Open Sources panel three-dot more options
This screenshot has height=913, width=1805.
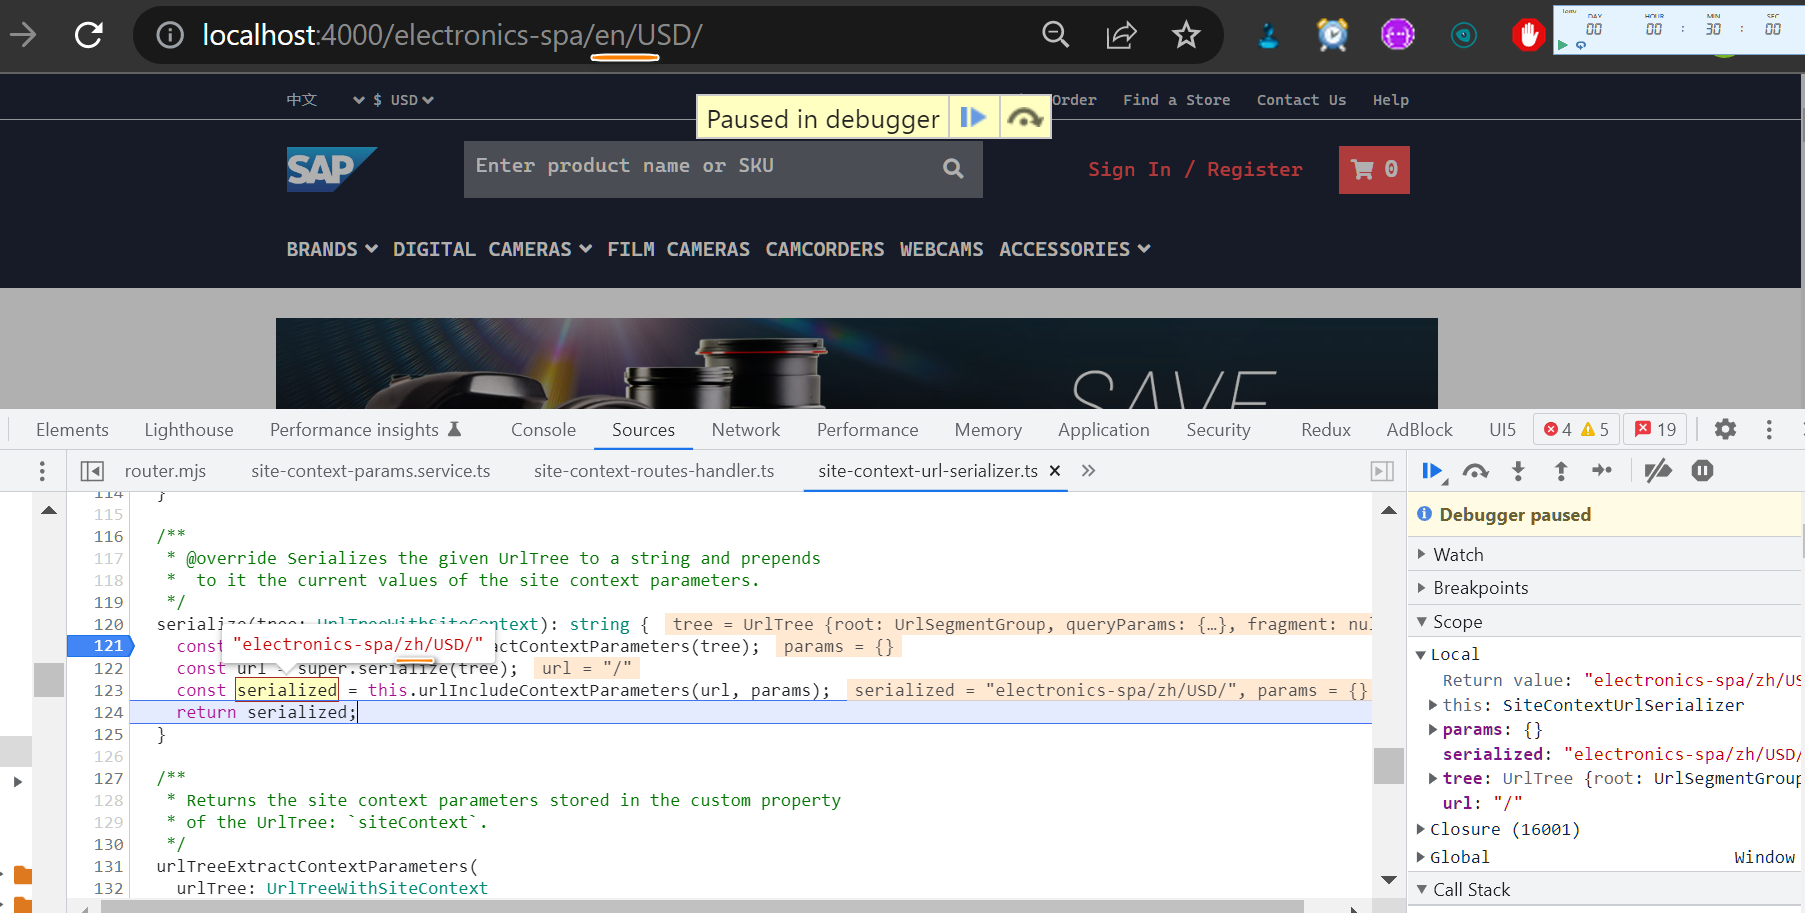pos(42,471)
